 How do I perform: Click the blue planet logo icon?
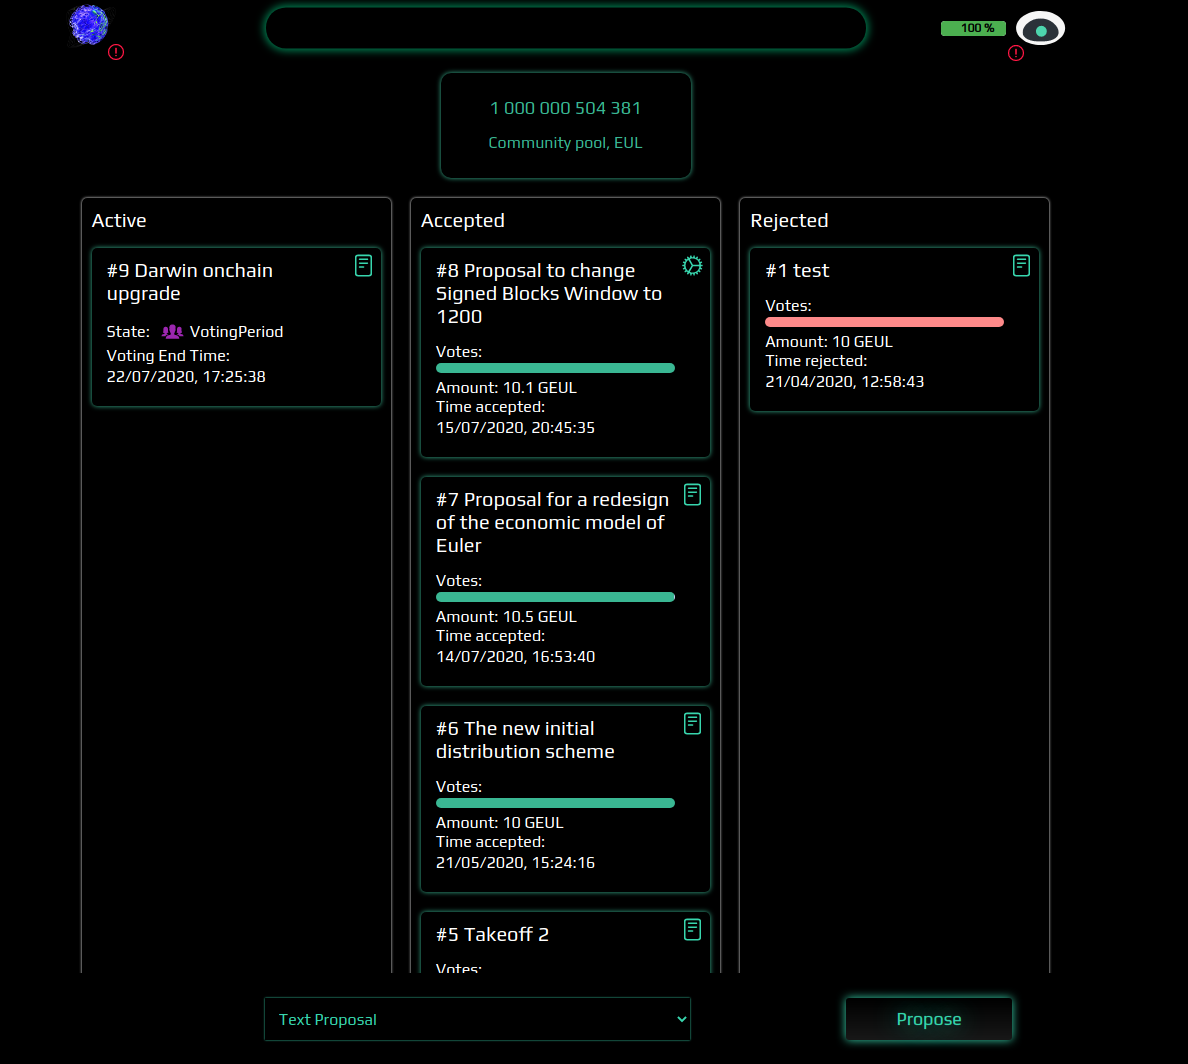[x=89, y=25]
